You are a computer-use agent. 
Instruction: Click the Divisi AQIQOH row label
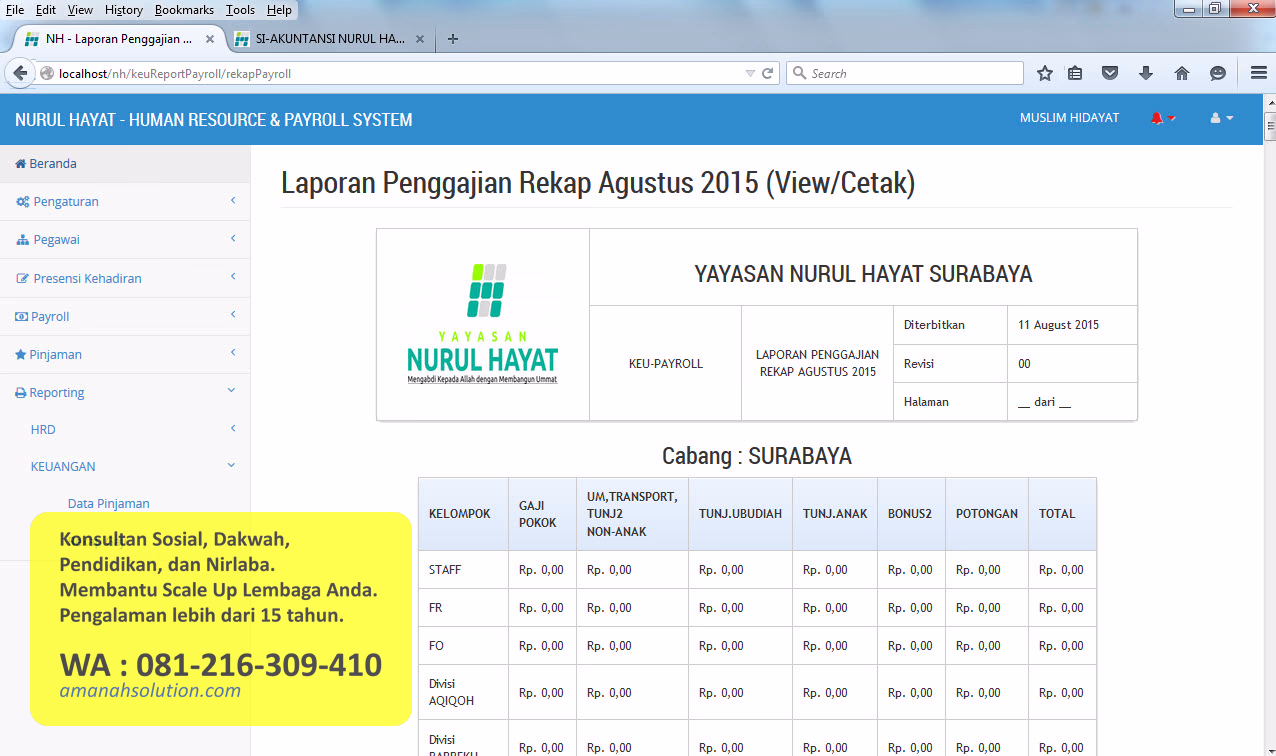tap(451, 693)
